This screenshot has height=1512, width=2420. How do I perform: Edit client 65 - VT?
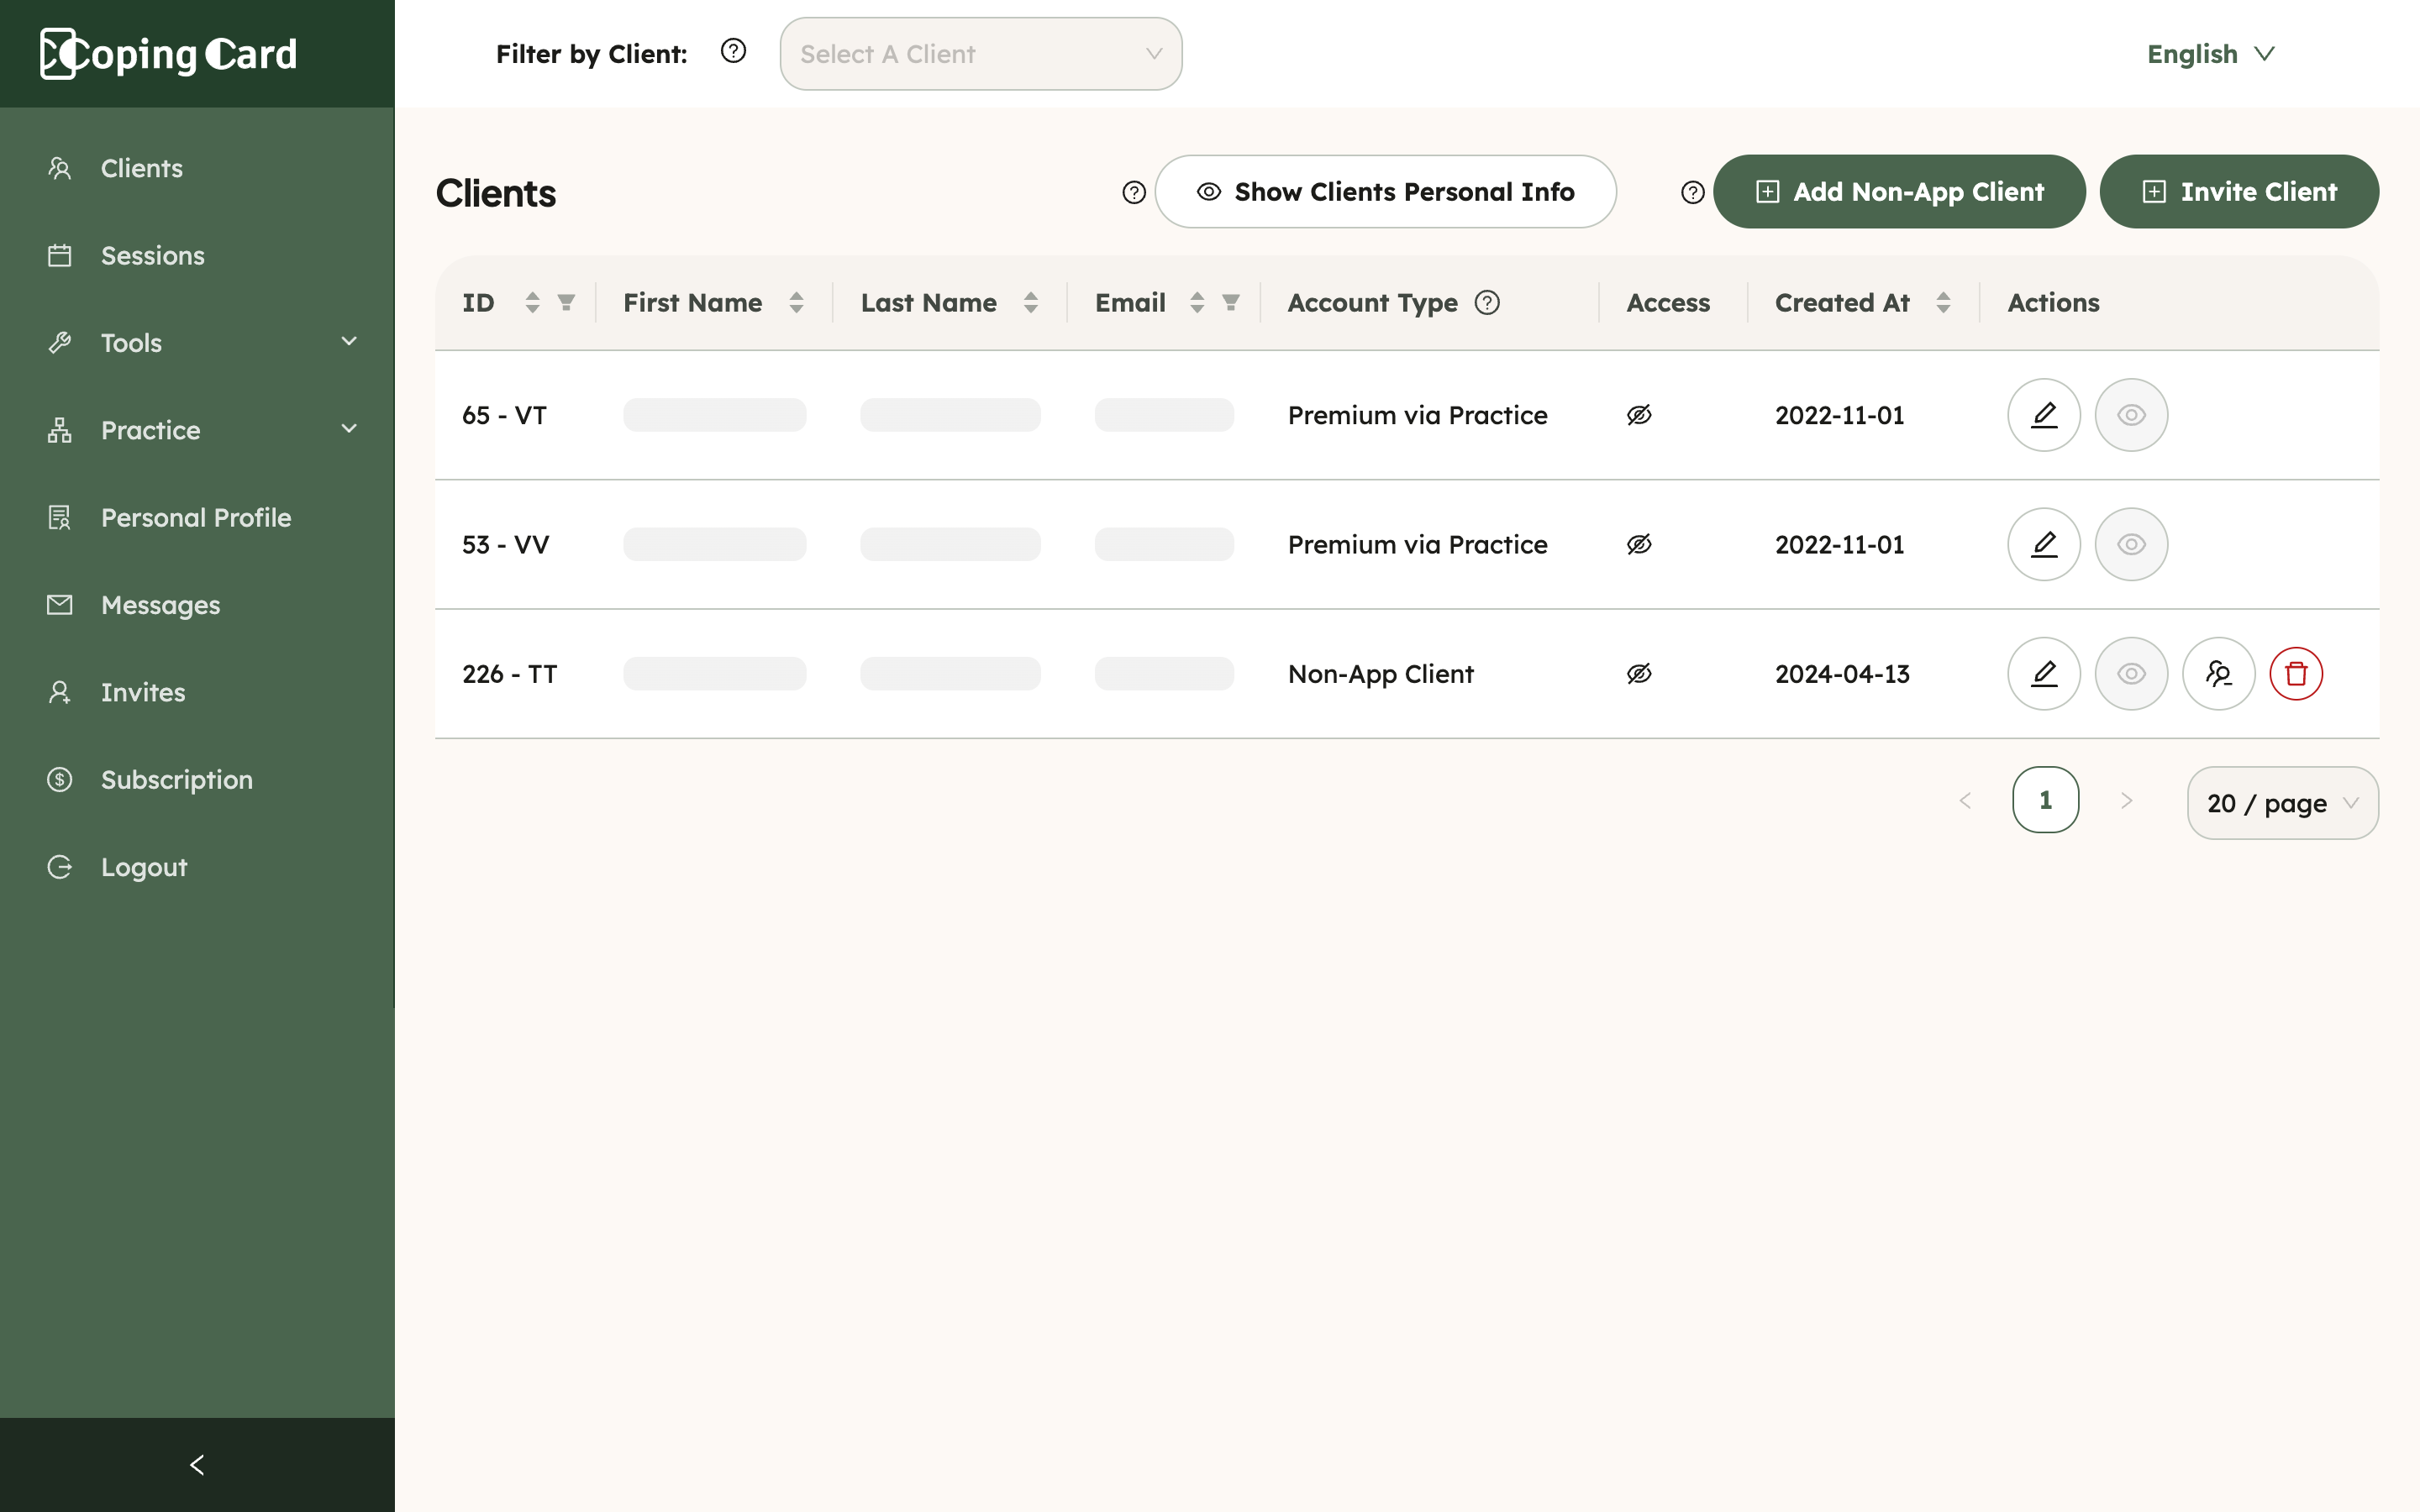[x=2044, y=415]
